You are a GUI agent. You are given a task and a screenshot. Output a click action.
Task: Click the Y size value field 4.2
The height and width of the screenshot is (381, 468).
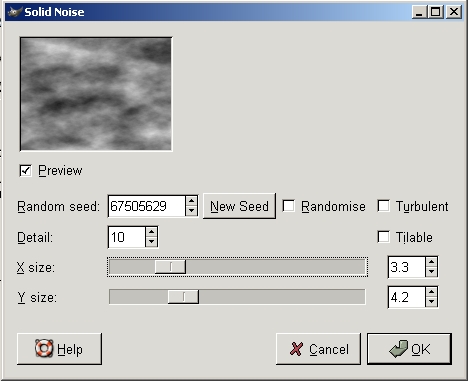(x=407, y=297)
